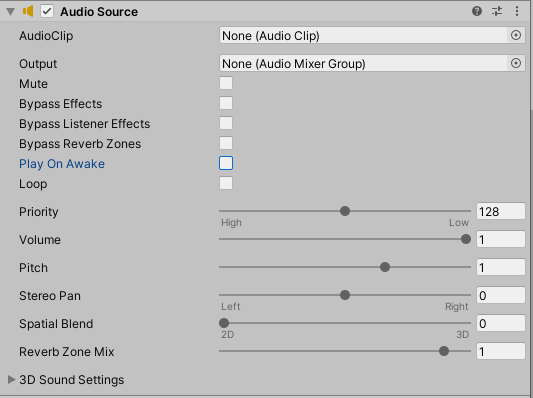Toggle the Play On Awake checkbox

pyautogui.click(x=226, y=163)
